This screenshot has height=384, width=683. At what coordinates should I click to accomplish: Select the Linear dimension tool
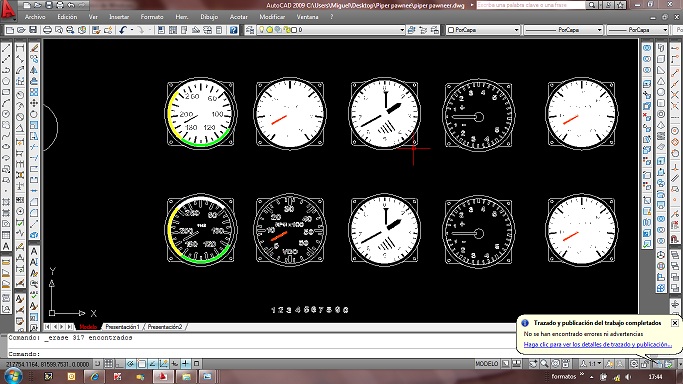20,48
